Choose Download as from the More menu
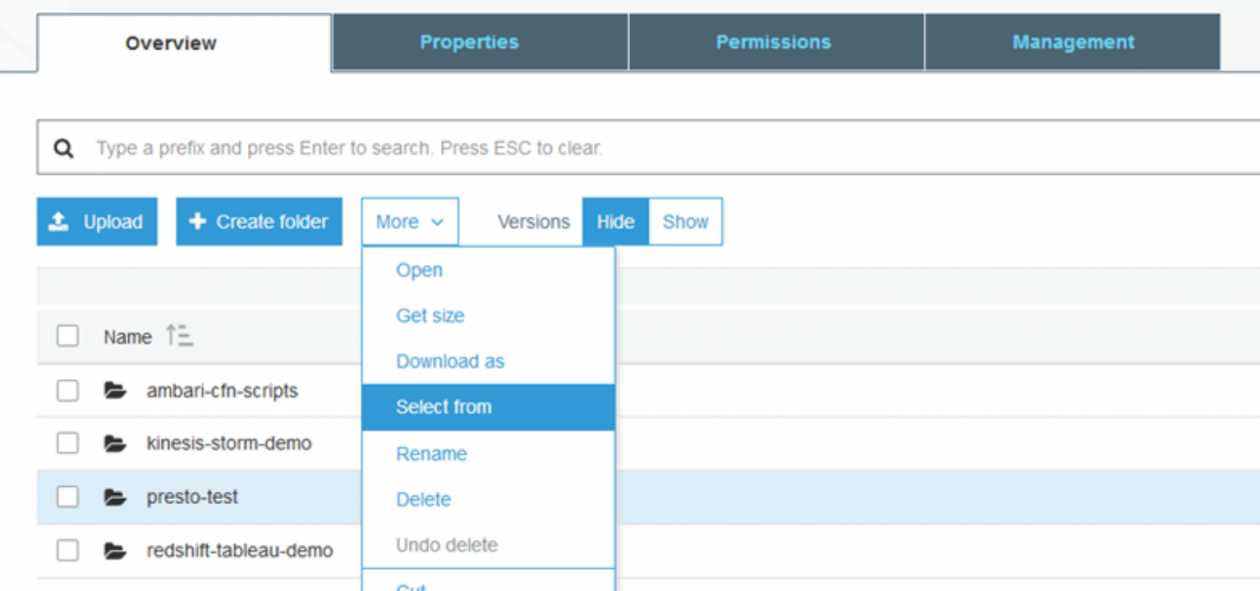Screen dimensions: 1260x591 pos(450,361)
